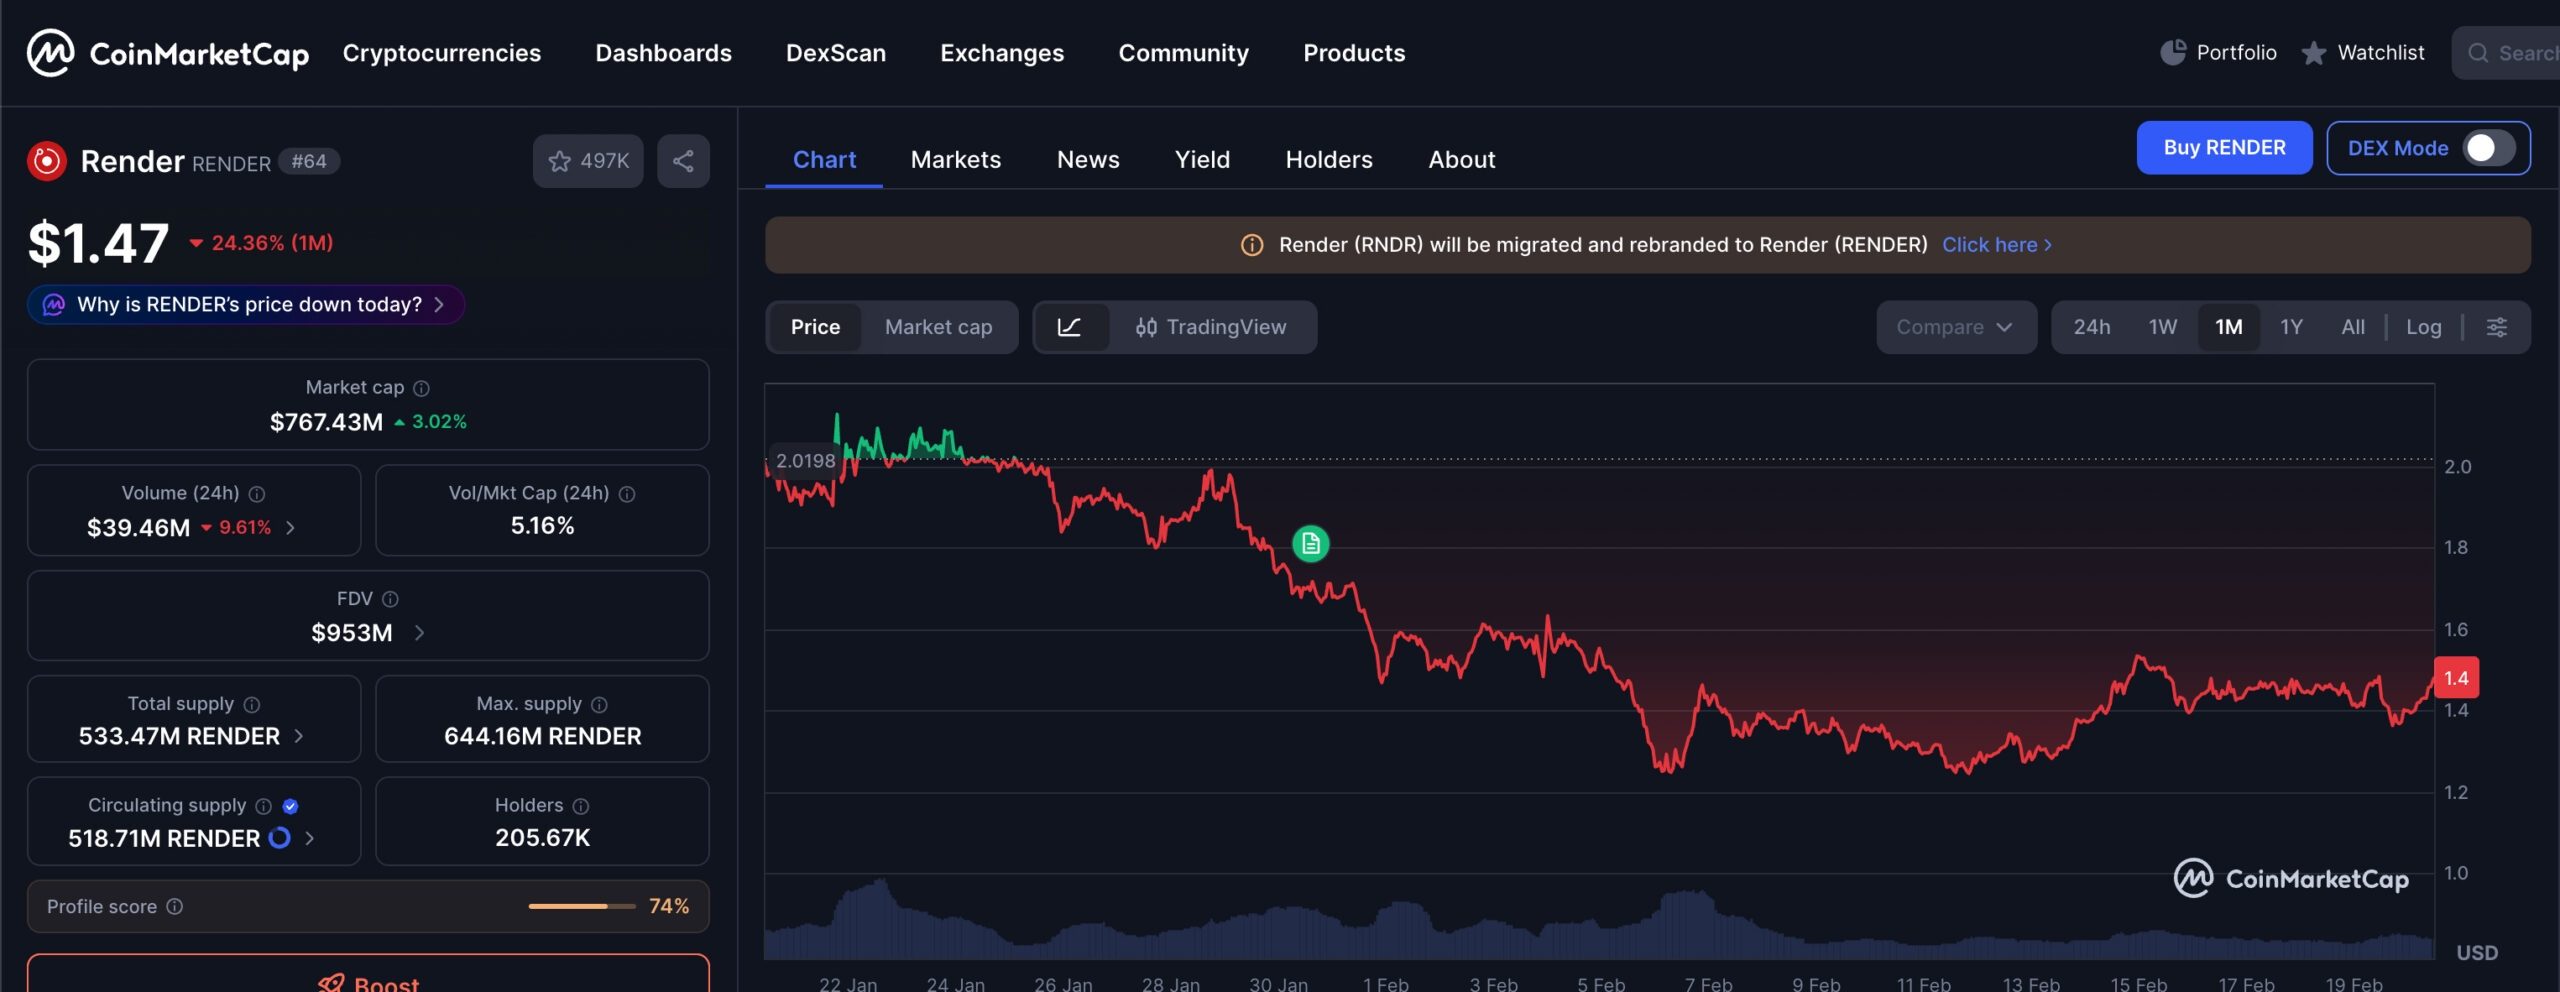Open the Community menu
The width and height of the screenshot is (2560, 992).
pyautogui.click(x=1184, y=53)
